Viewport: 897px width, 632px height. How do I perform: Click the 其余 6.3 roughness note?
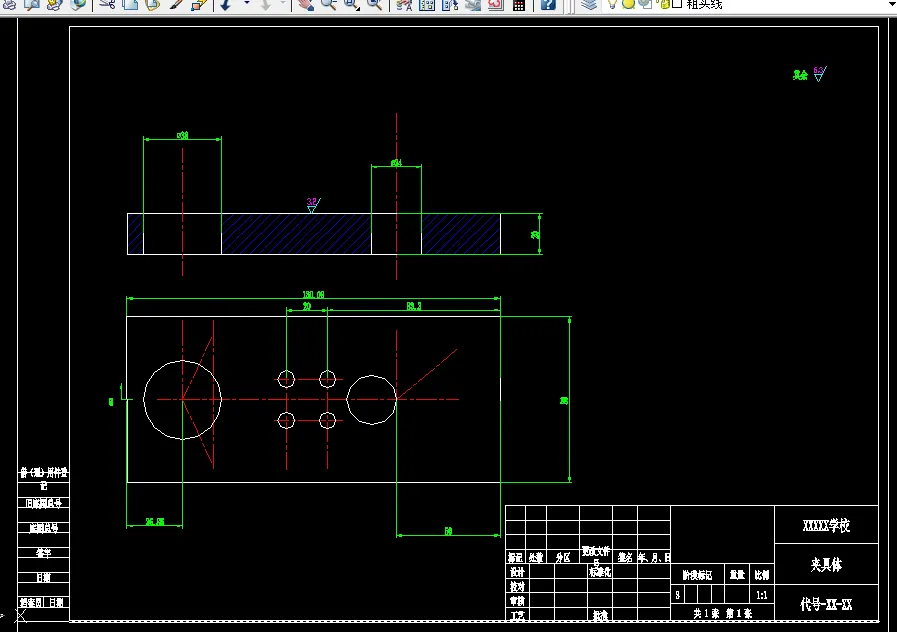coord(809,74)
